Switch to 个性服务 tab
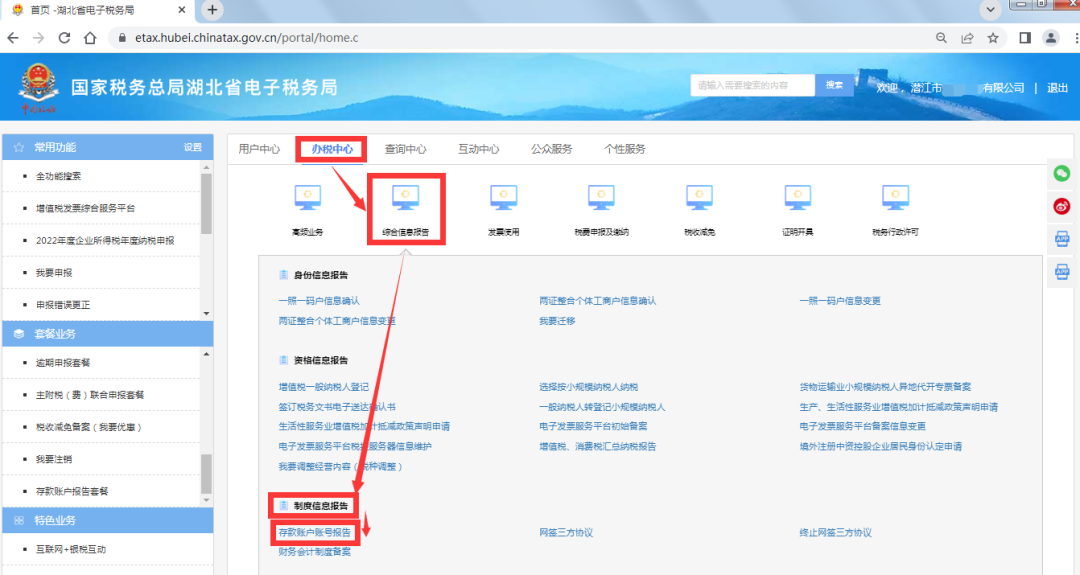 625,149
